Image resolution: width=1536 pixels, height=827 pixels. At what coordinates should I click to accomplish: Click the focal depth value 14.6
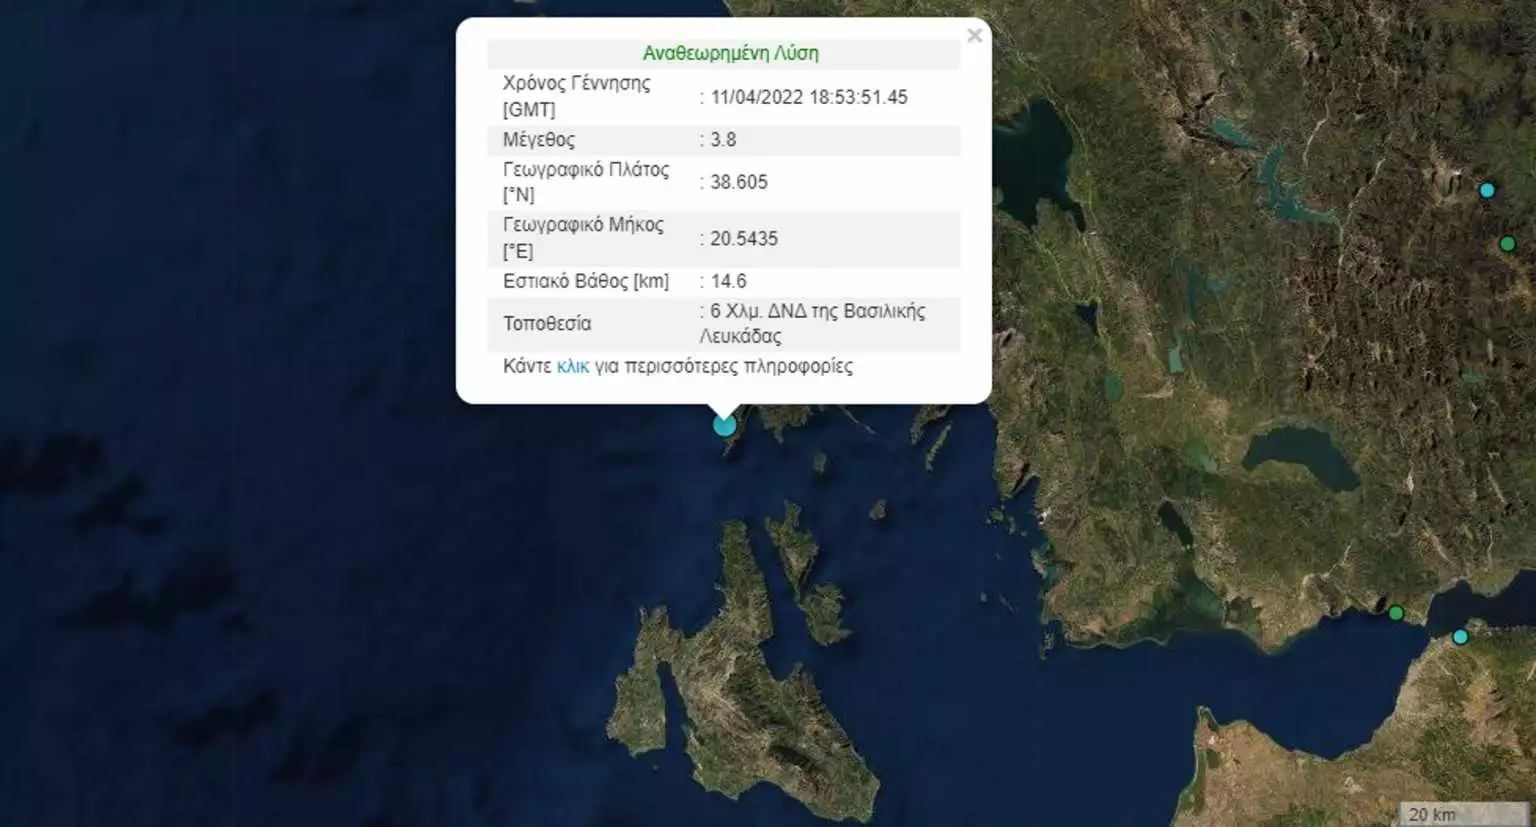[728, 281]
